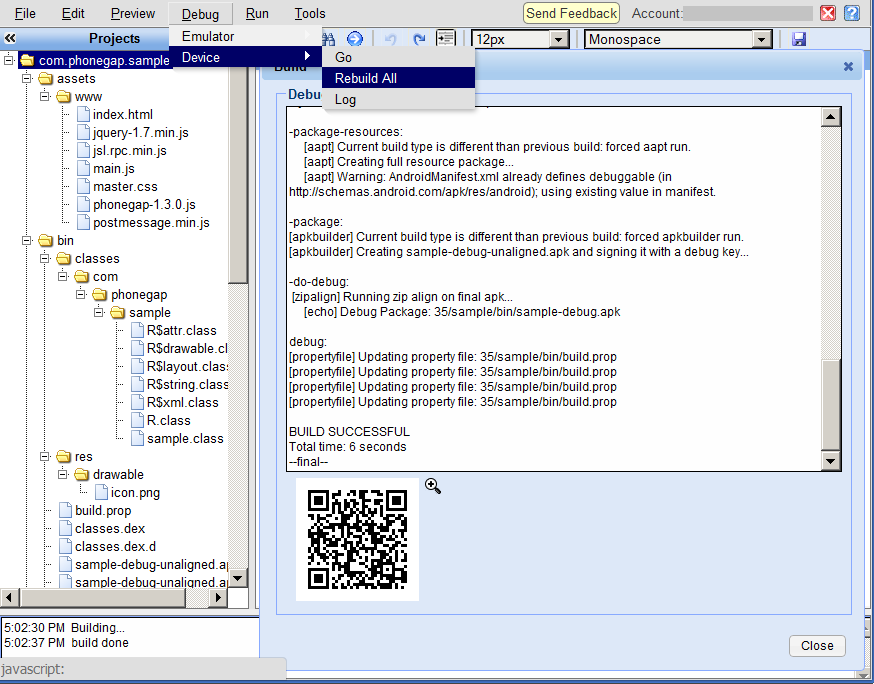
Task: Click the project tree horizontal scroll right arrow
Action: click(x=218, y=598)
